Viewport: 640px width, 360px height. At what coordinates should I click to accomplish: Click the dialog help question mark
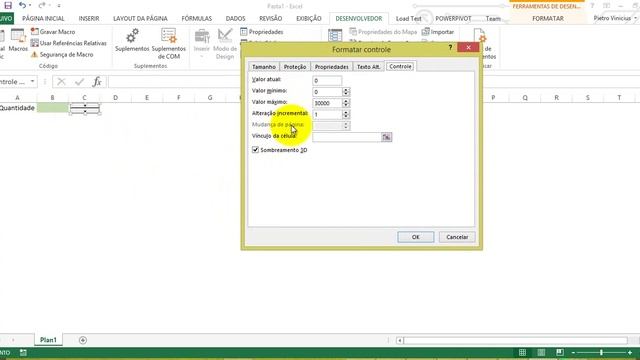coord(450,47)
